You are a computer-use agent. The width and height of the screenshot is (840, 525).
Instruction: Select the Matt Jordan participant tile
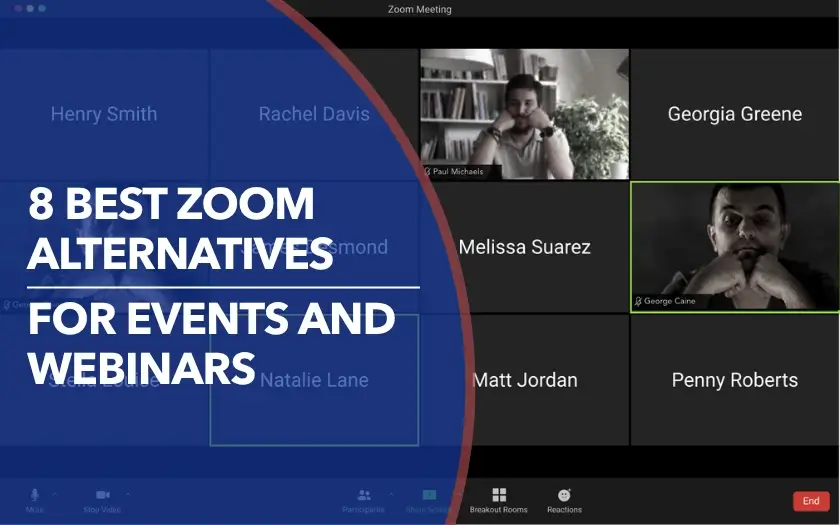[524, 380]
